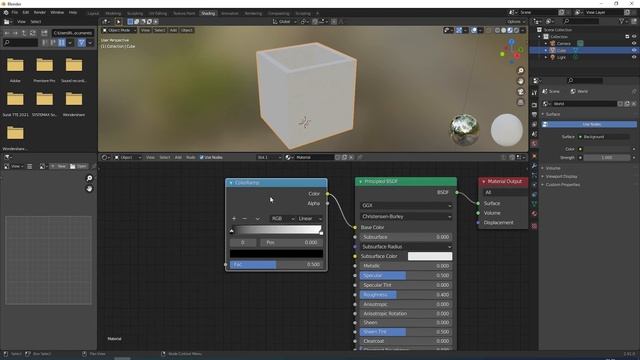Screen dimensions: 640x360
Task: Click the Render properties tab icon
Action: point(534,105)
